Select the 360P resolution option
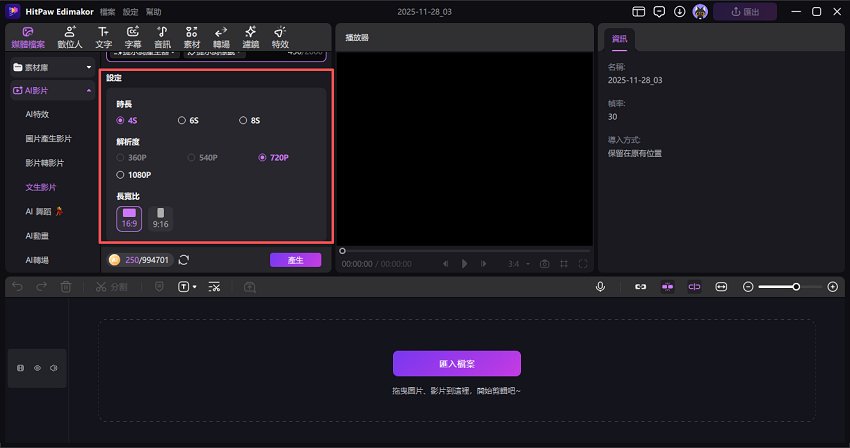 [x=131, y=157]
